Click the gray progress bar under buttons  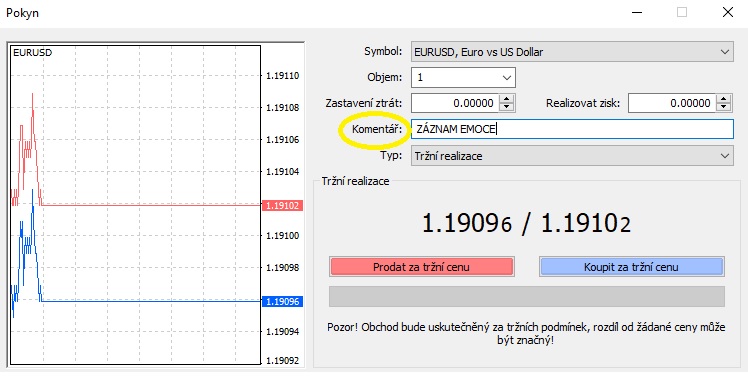527,296
